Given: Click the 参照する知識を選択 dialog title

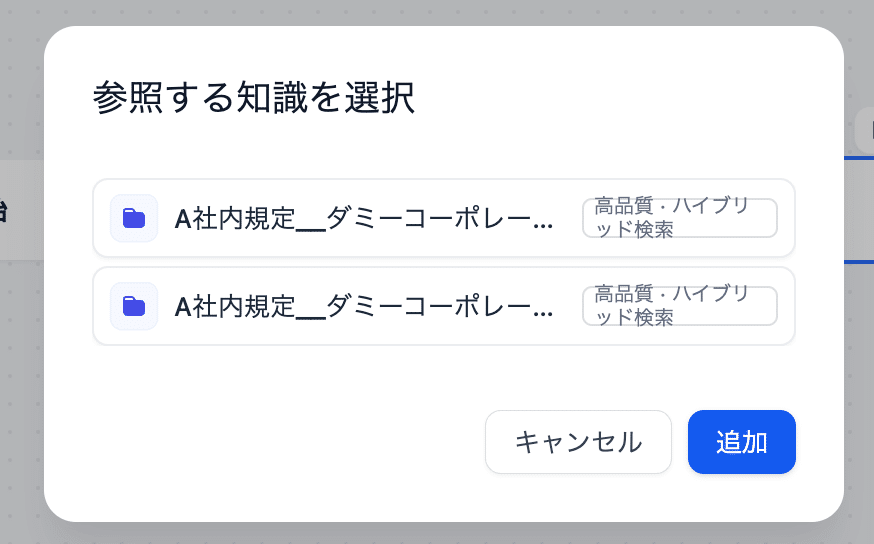Looking at the screenshot, I should click(253, 100).
